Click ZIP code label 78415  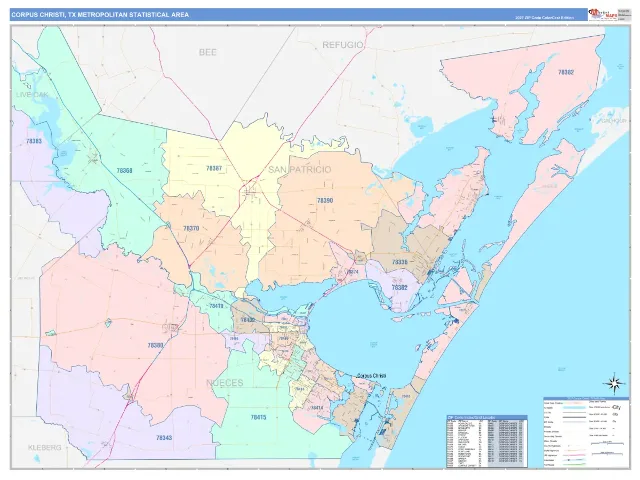(x=258, y=417)
